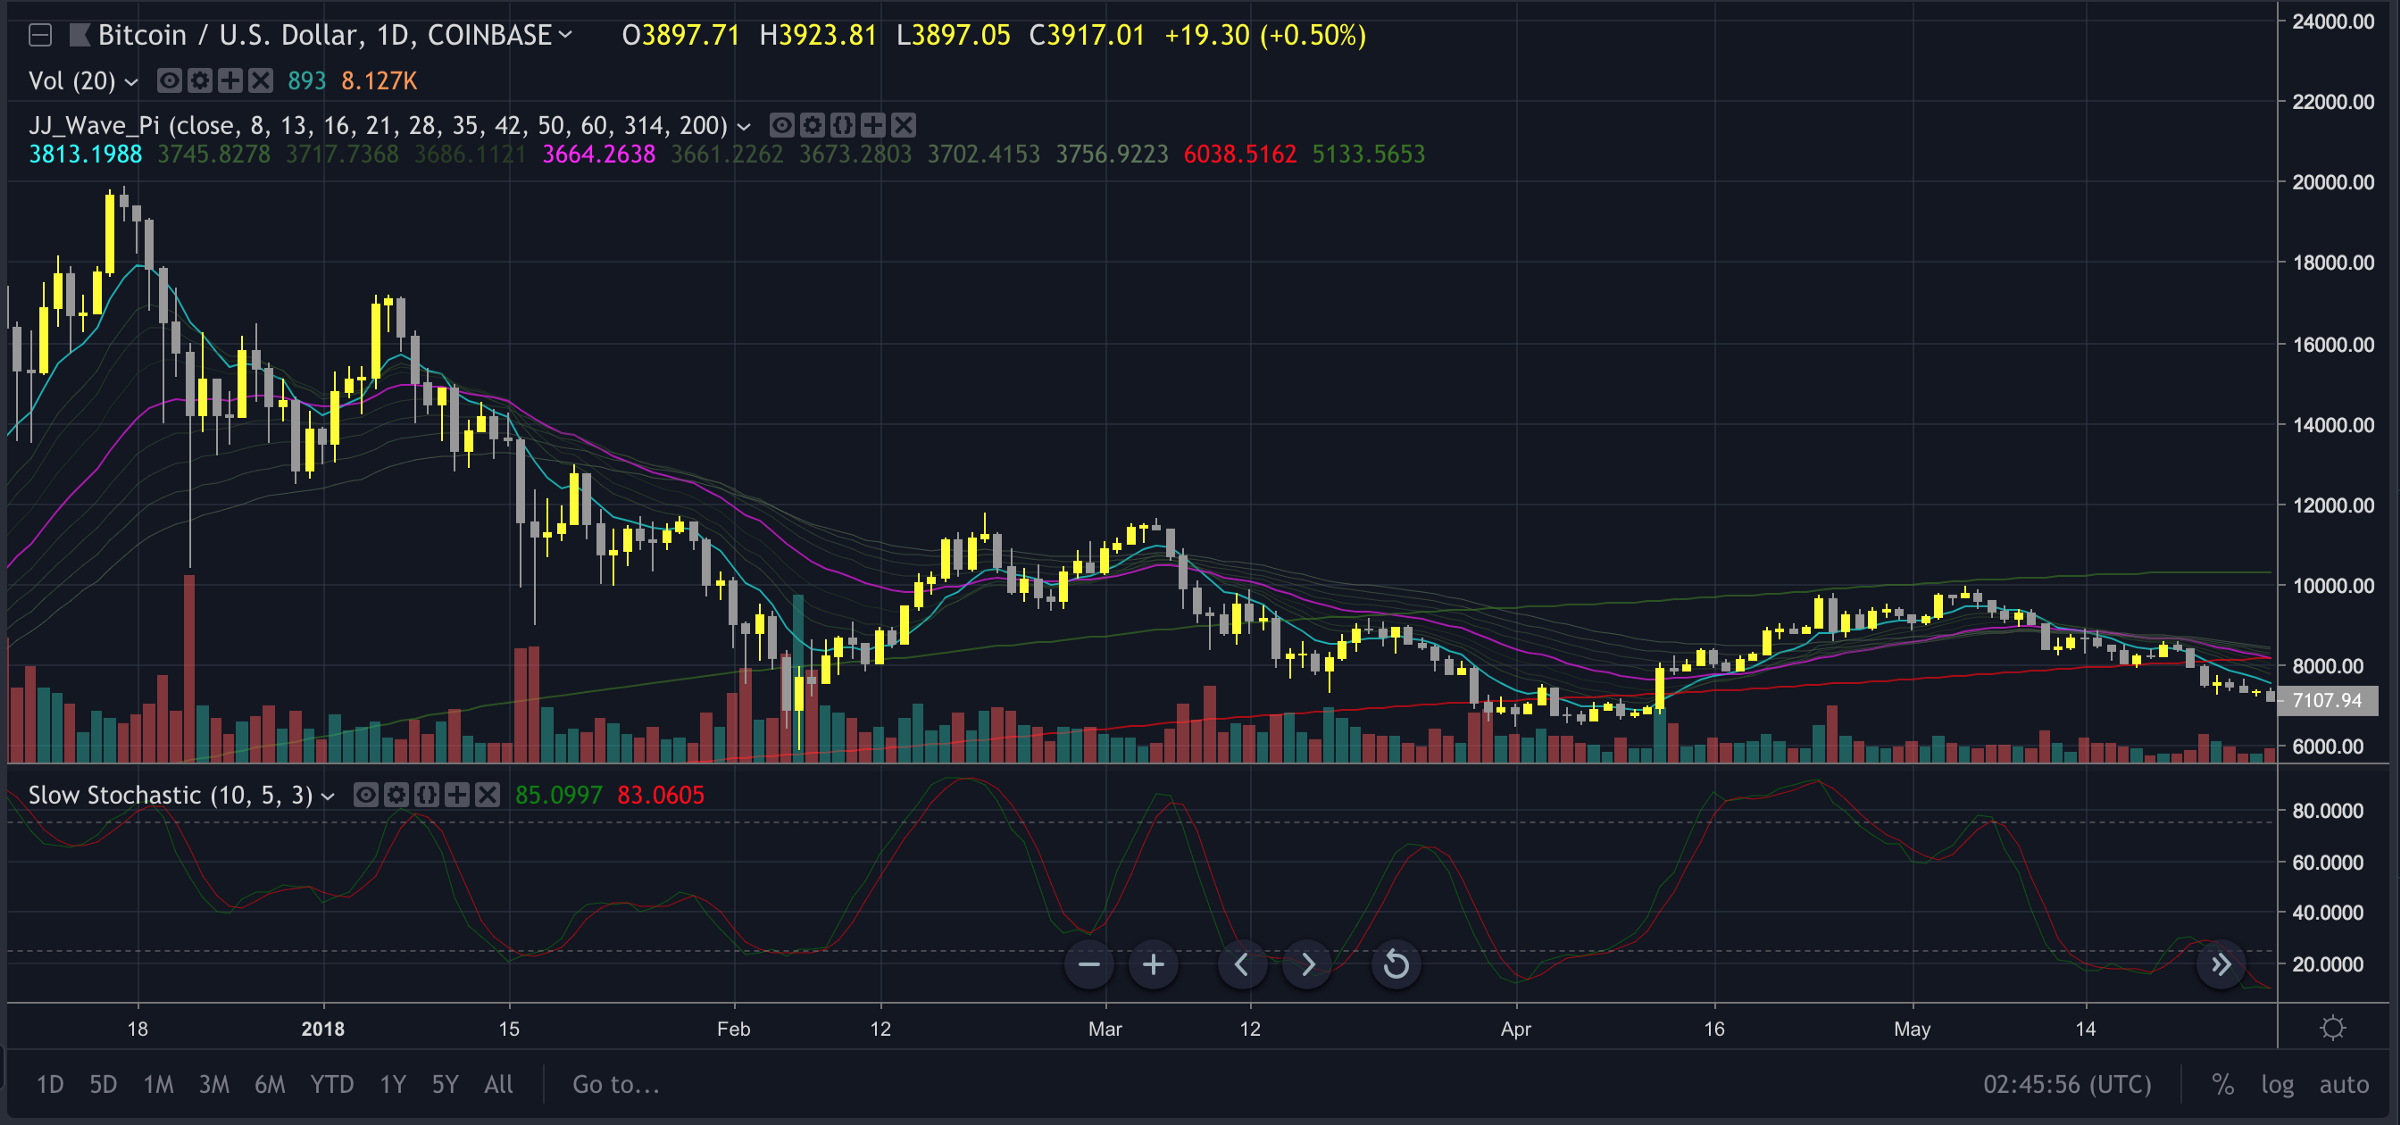Image resolution: width=2400 pixels, height=1125 pixels.
Task: Expand the Bitcoin / U.S. Dollar symbol dropdown
Action: point(566,35)
